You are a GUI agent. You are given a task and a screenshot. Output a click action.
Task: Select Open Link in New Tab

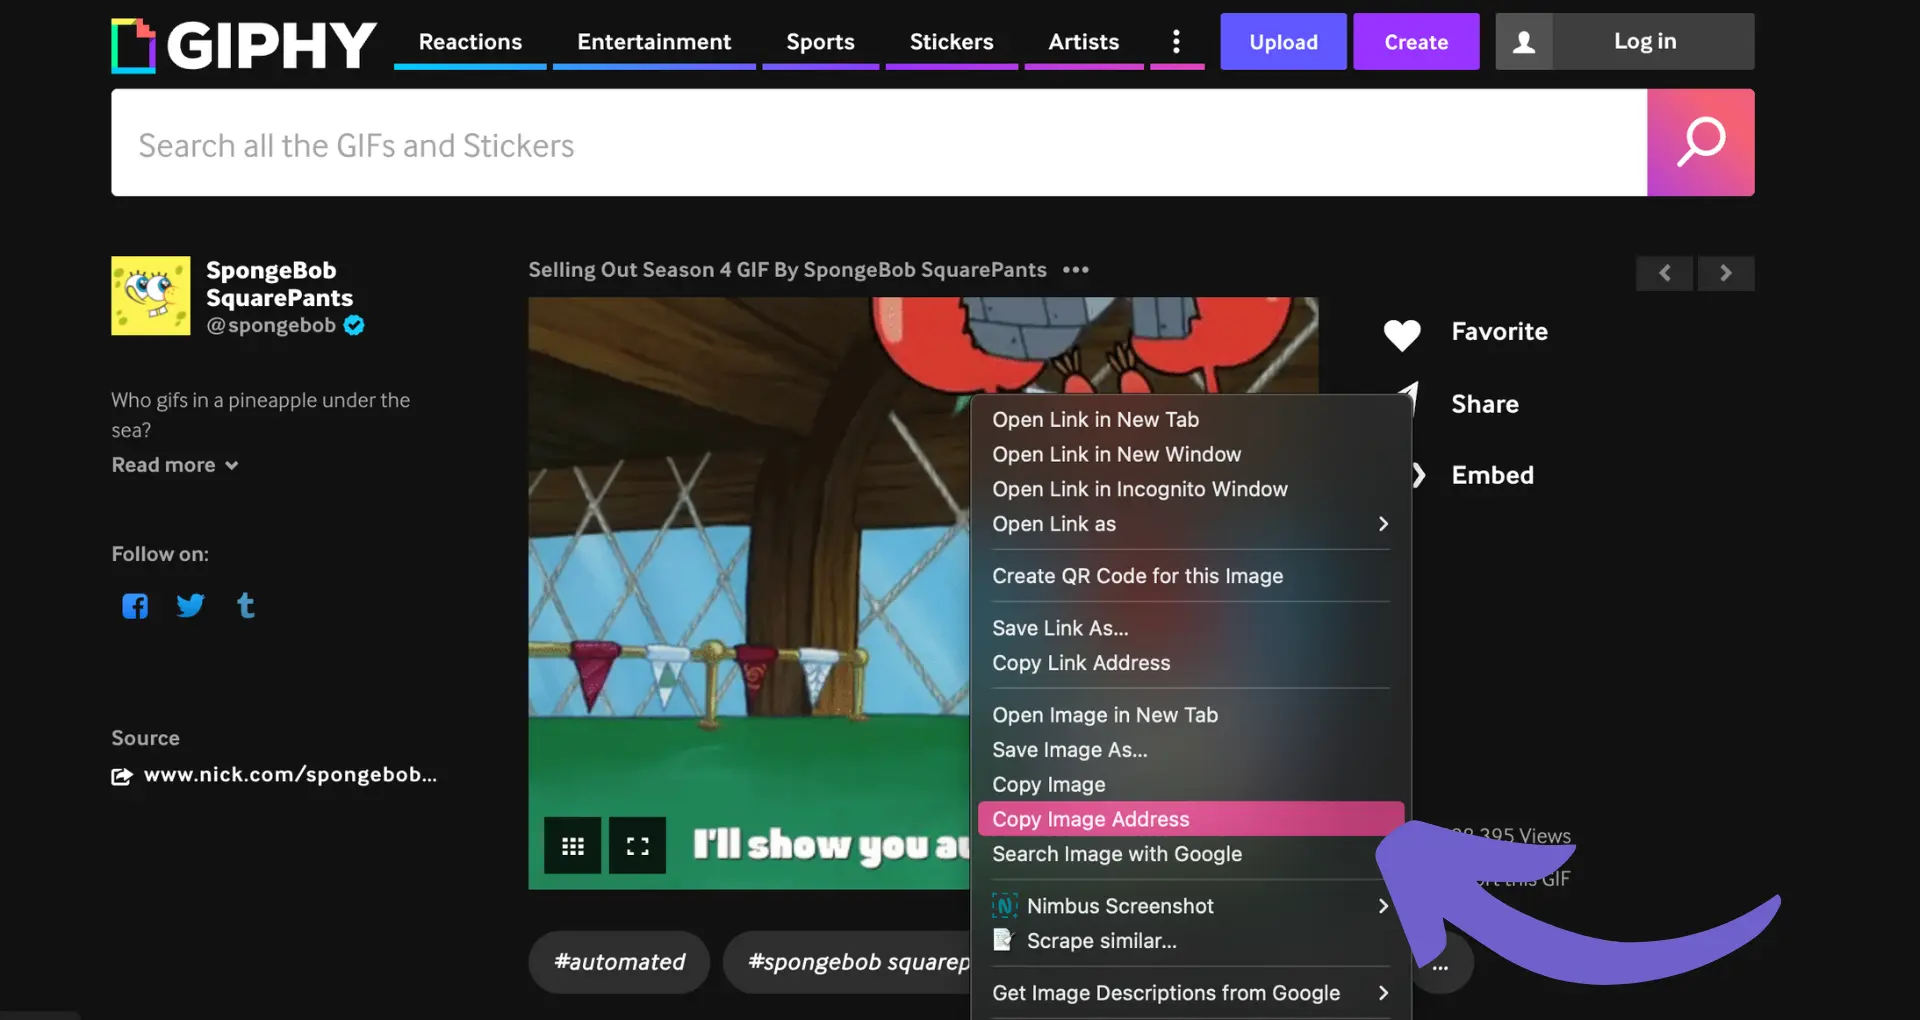pyautogui.click(x=1191, y=420)
